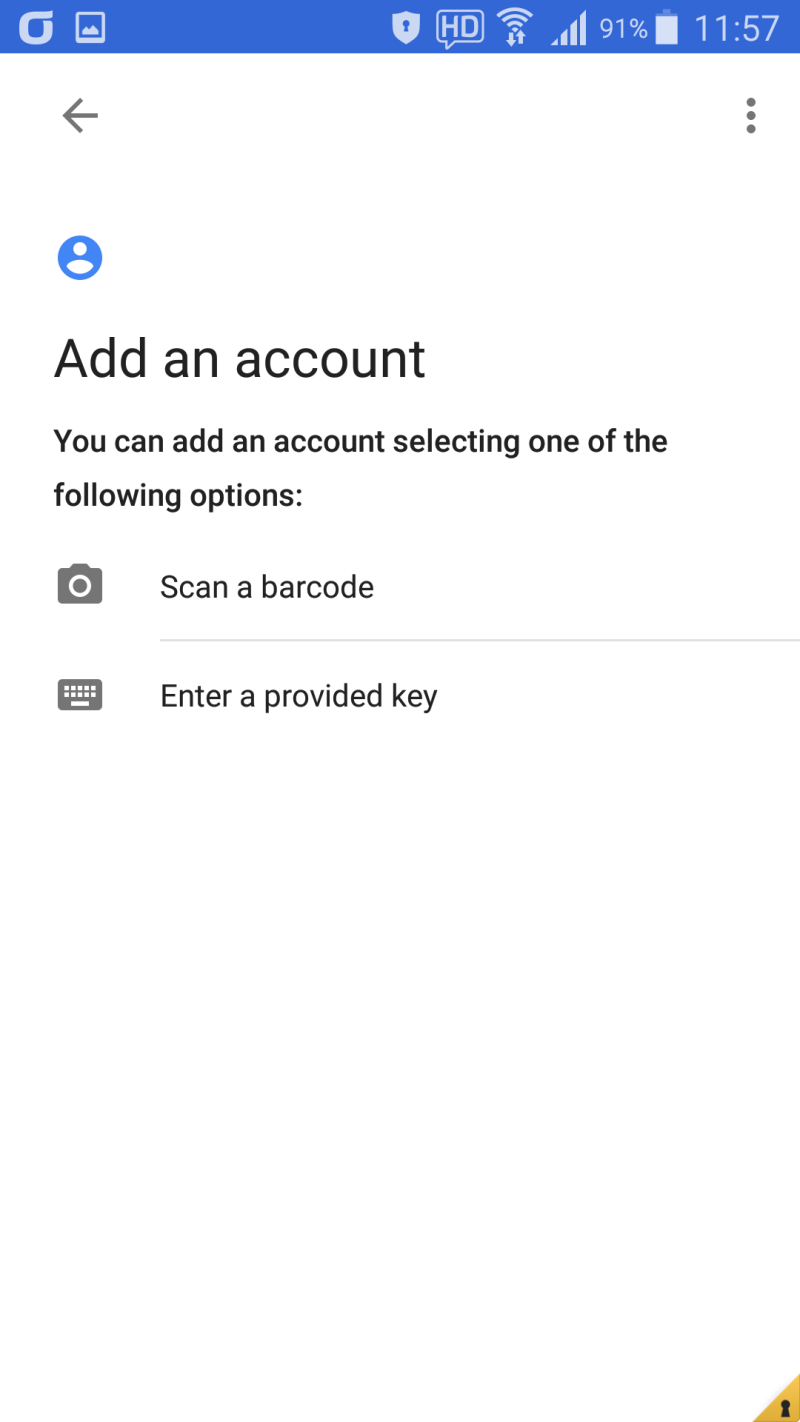
Task: Tap the battery icon in the status bar
Action: [667, 28]
